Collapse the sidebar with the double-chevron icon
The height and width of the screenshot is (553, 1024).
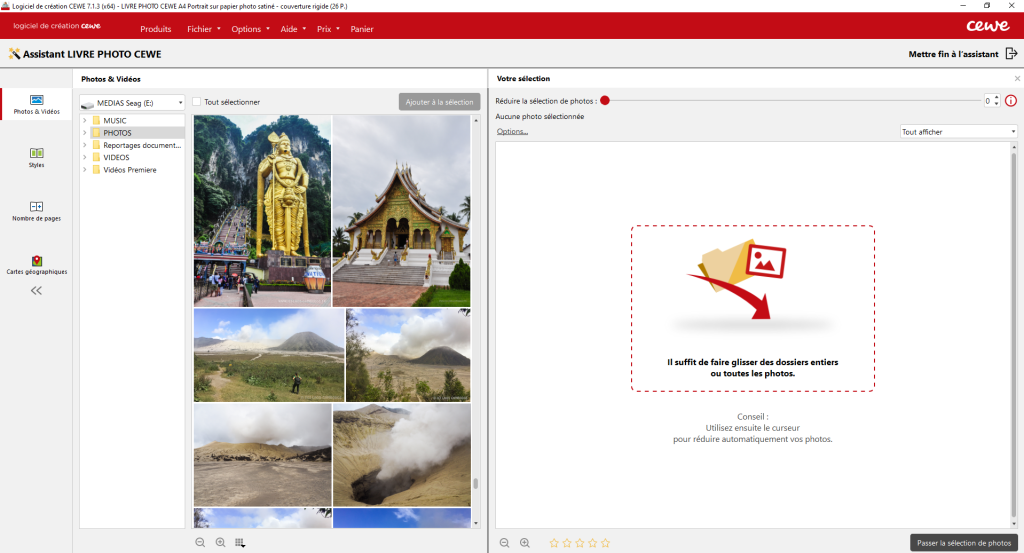tap(36, 291)
